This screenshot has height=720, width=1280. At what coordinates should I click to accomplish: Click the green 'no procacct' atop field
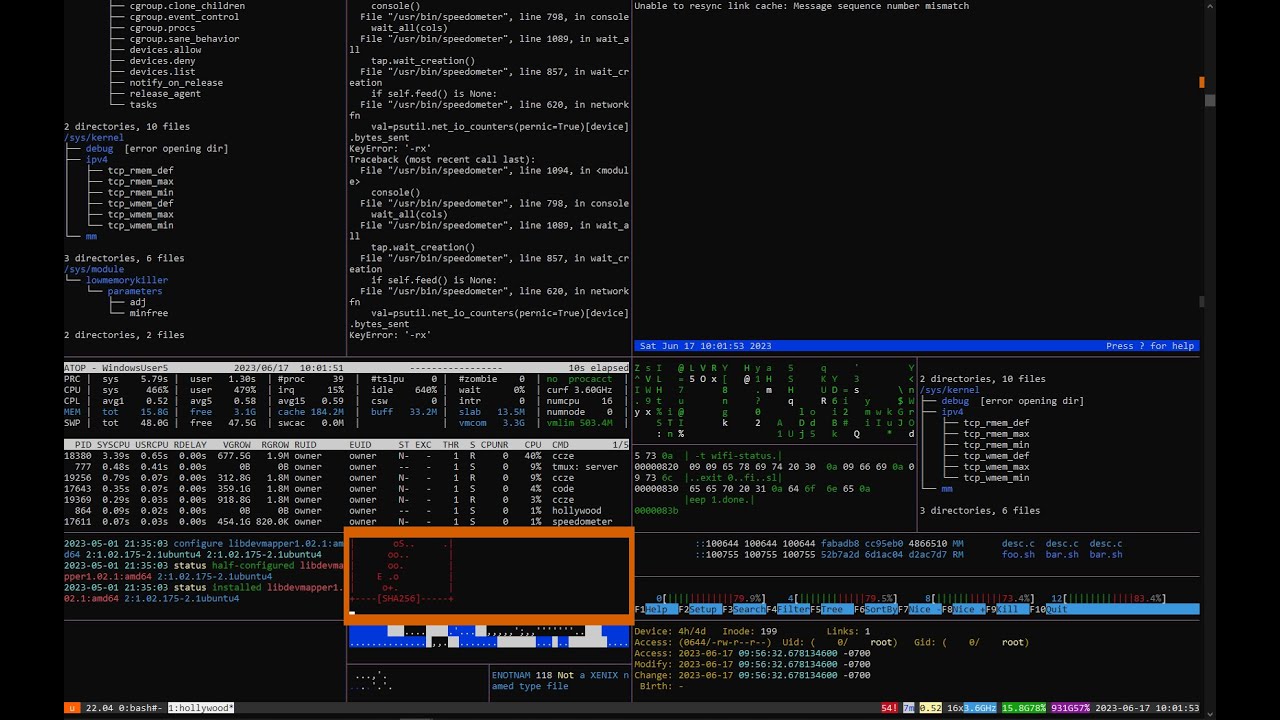(x=579, y=379)
